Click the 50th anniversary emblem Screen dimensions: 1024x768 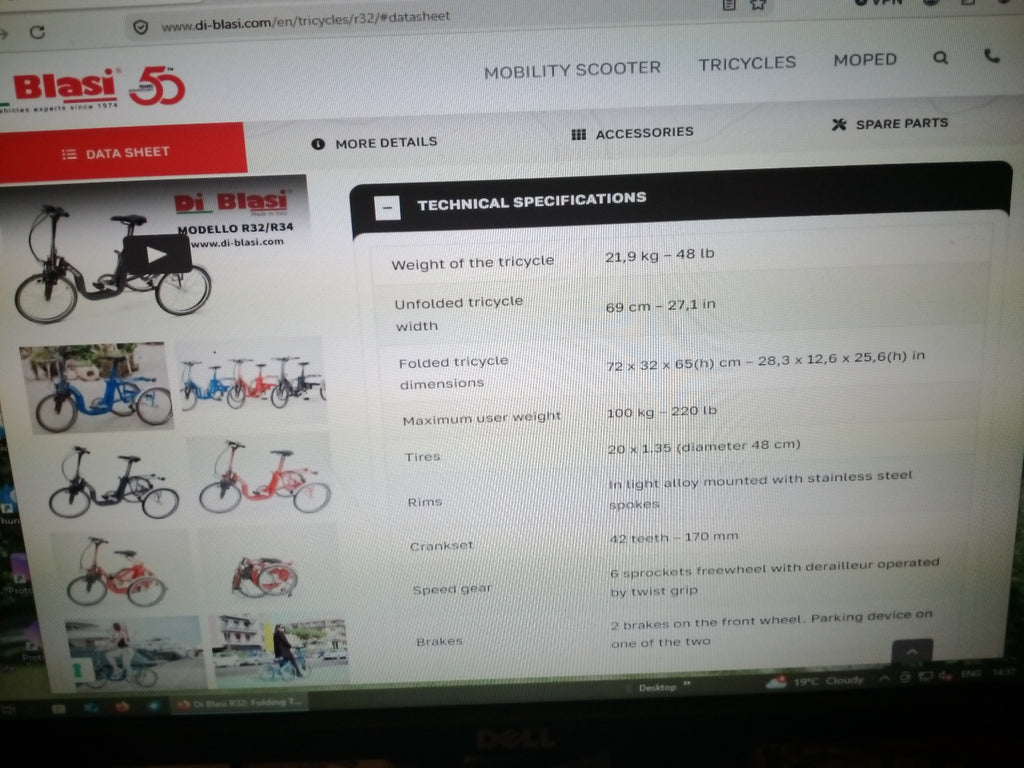pyautogui.click(x=157, y=86)
